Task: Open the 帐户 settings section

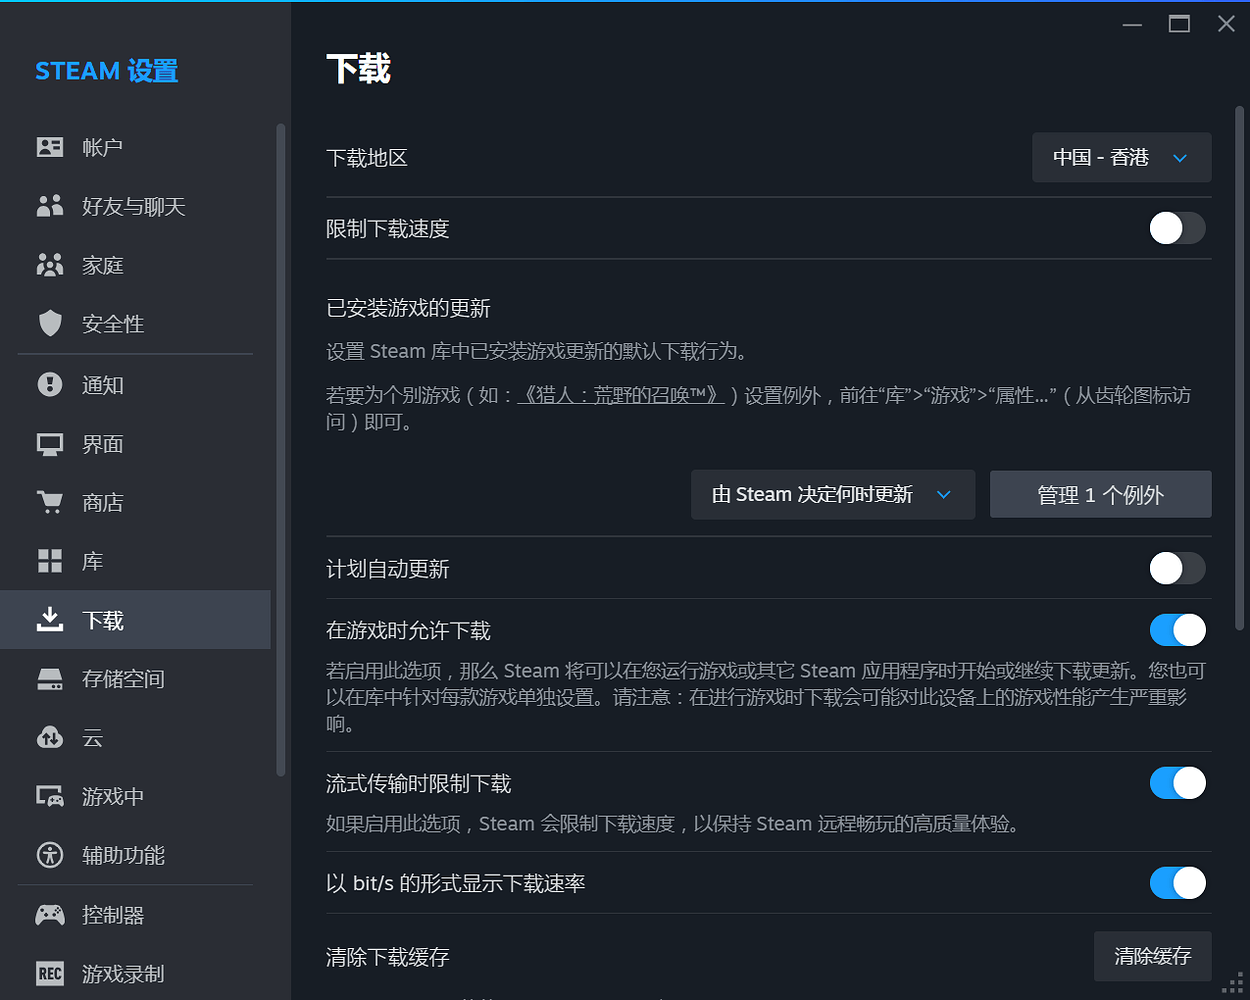Action: pyautogui.click(x=135, y=147)
